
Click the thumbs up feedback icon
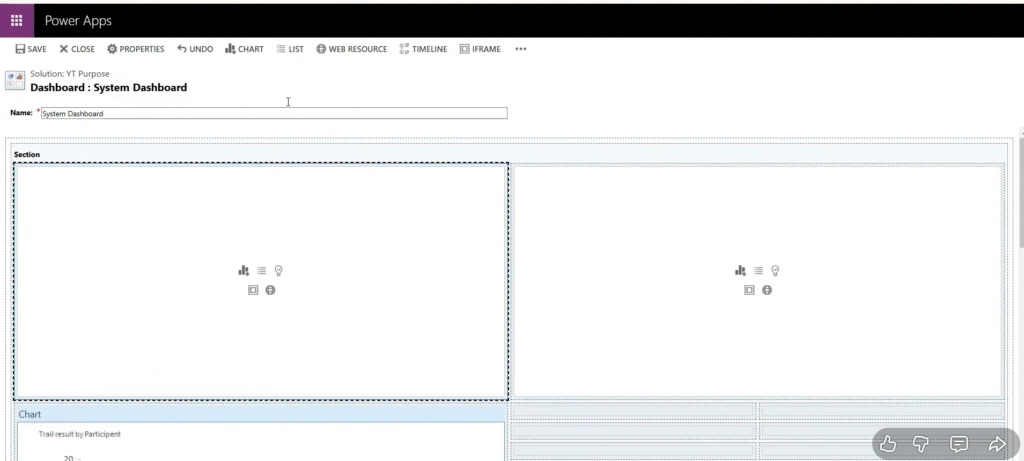click(888, 444)
